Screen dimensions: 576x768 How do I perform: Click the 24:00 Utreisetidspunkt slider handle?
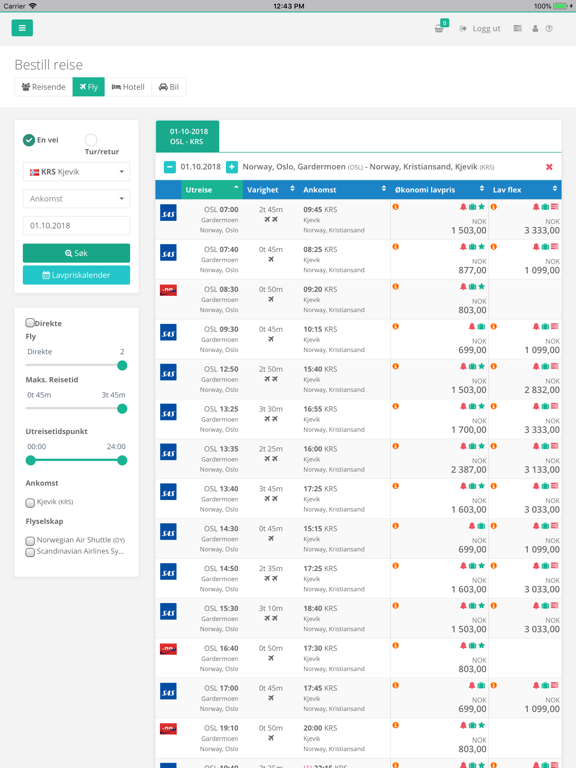122,460
